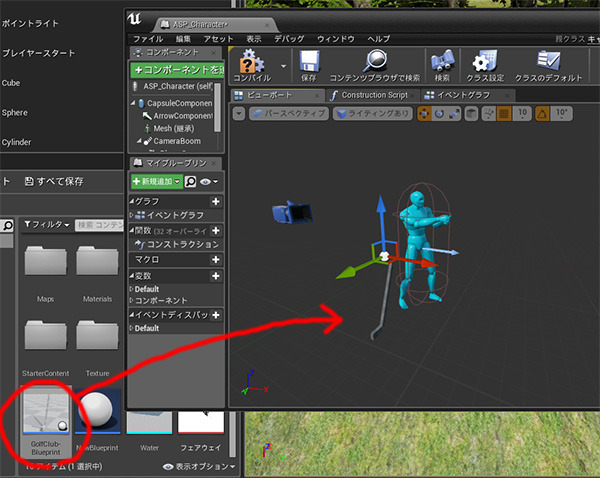Screen dimensions: 600x478
Task: Click Save All (すべて保存) in Content Browser
Action: tap(54, 181)
